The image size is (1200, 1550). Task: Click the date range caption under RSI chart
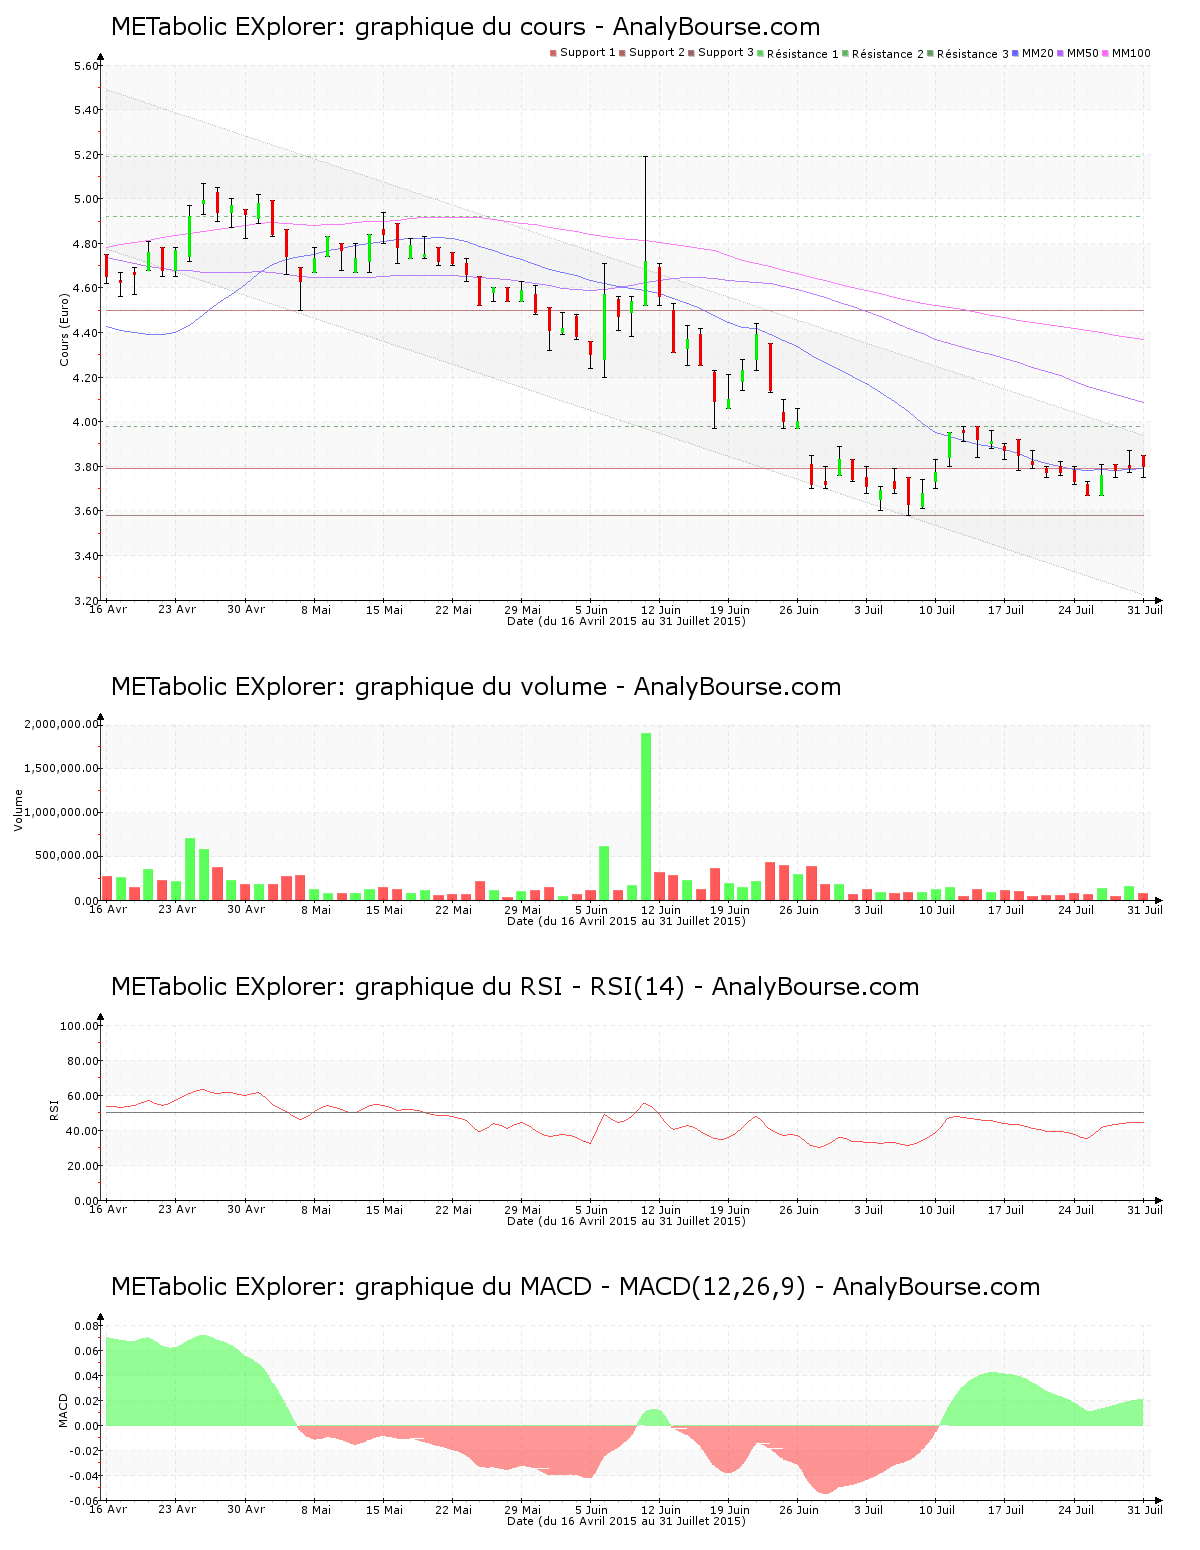click(626, 1221)
